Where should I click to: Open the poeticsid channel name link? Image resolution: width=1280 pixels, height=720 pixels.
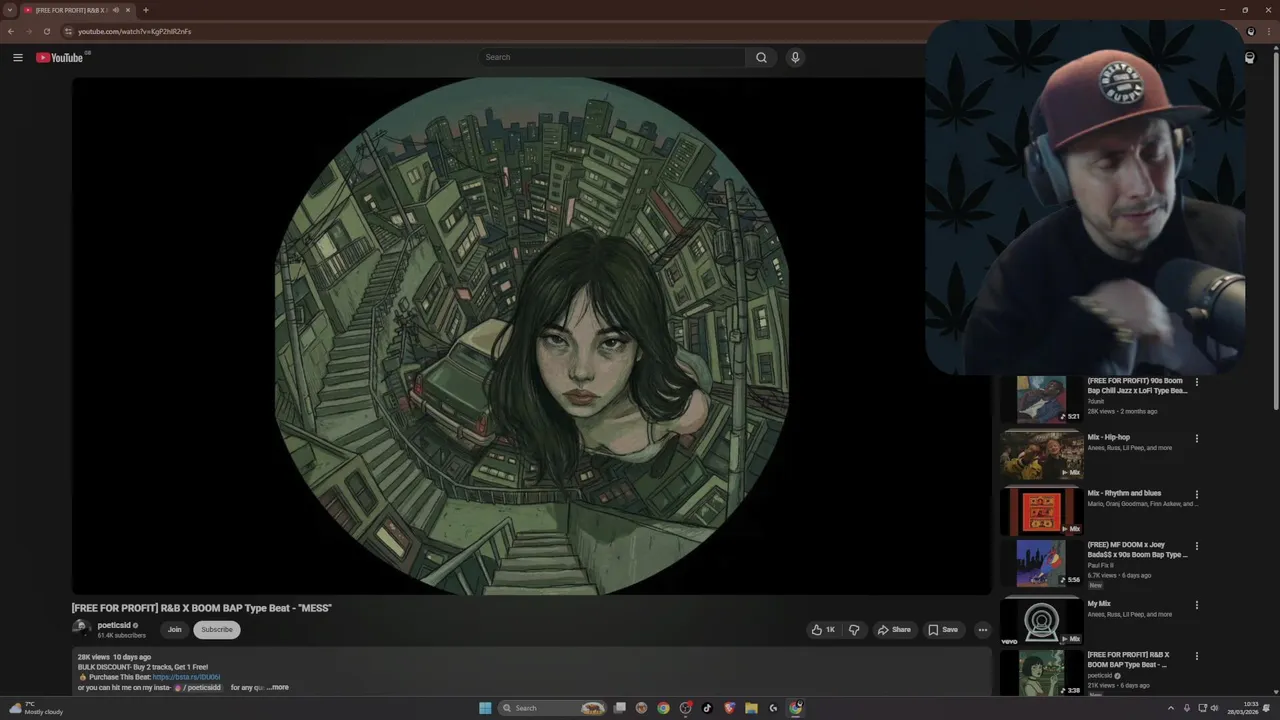(x=114, y=625)
